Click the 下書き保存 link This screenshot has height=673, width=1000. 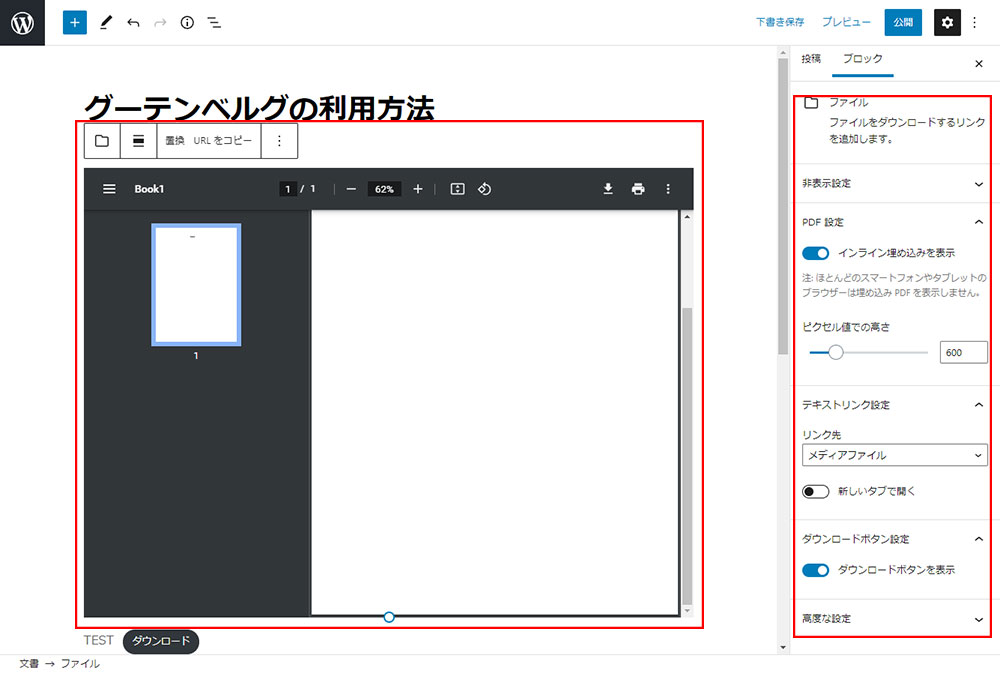(x=780, y=22)
